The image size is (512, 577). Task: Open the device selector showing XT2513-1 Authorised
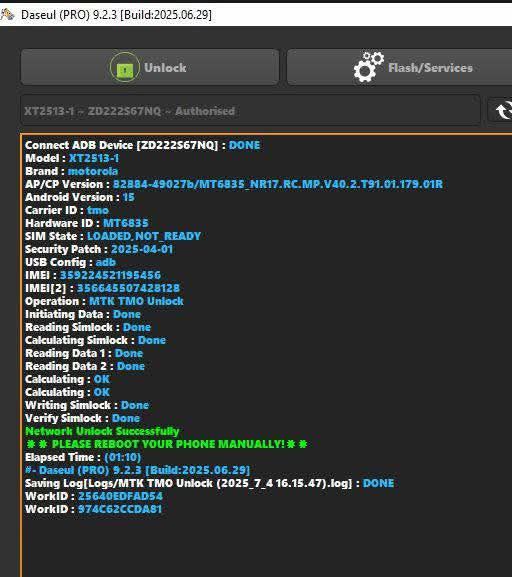click(x=250, y=110)
